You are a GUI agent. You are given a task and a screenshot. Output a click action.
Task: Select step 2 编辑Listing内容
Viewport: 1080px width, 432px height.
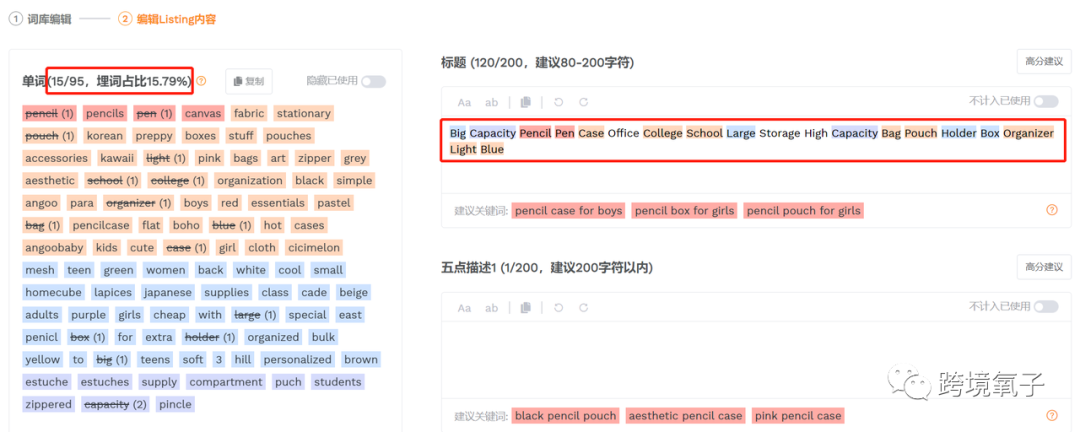[x=167, y=19]
